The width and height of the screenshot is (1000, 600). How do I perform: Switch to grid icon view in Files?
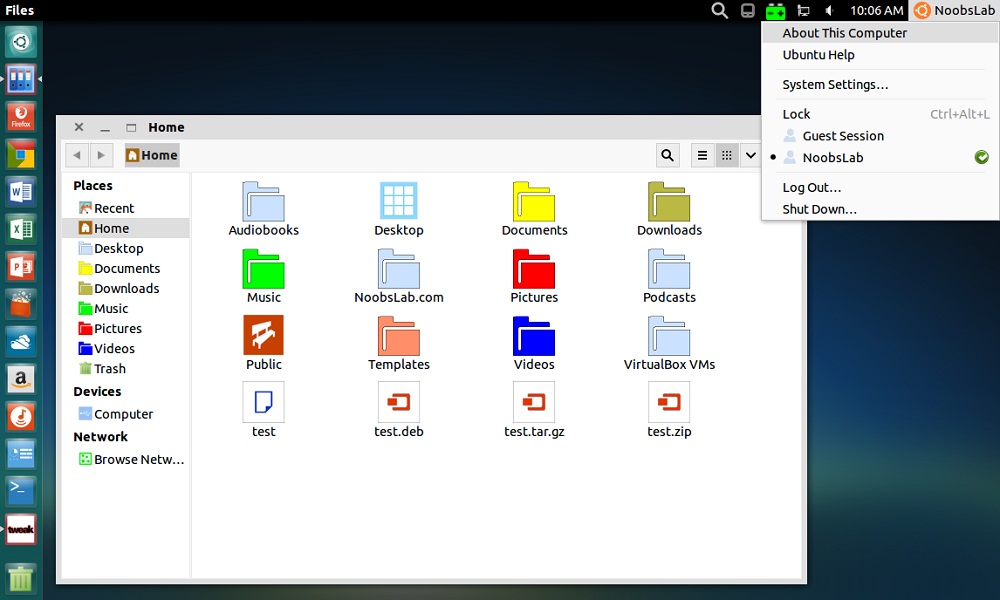pos(726,155)
